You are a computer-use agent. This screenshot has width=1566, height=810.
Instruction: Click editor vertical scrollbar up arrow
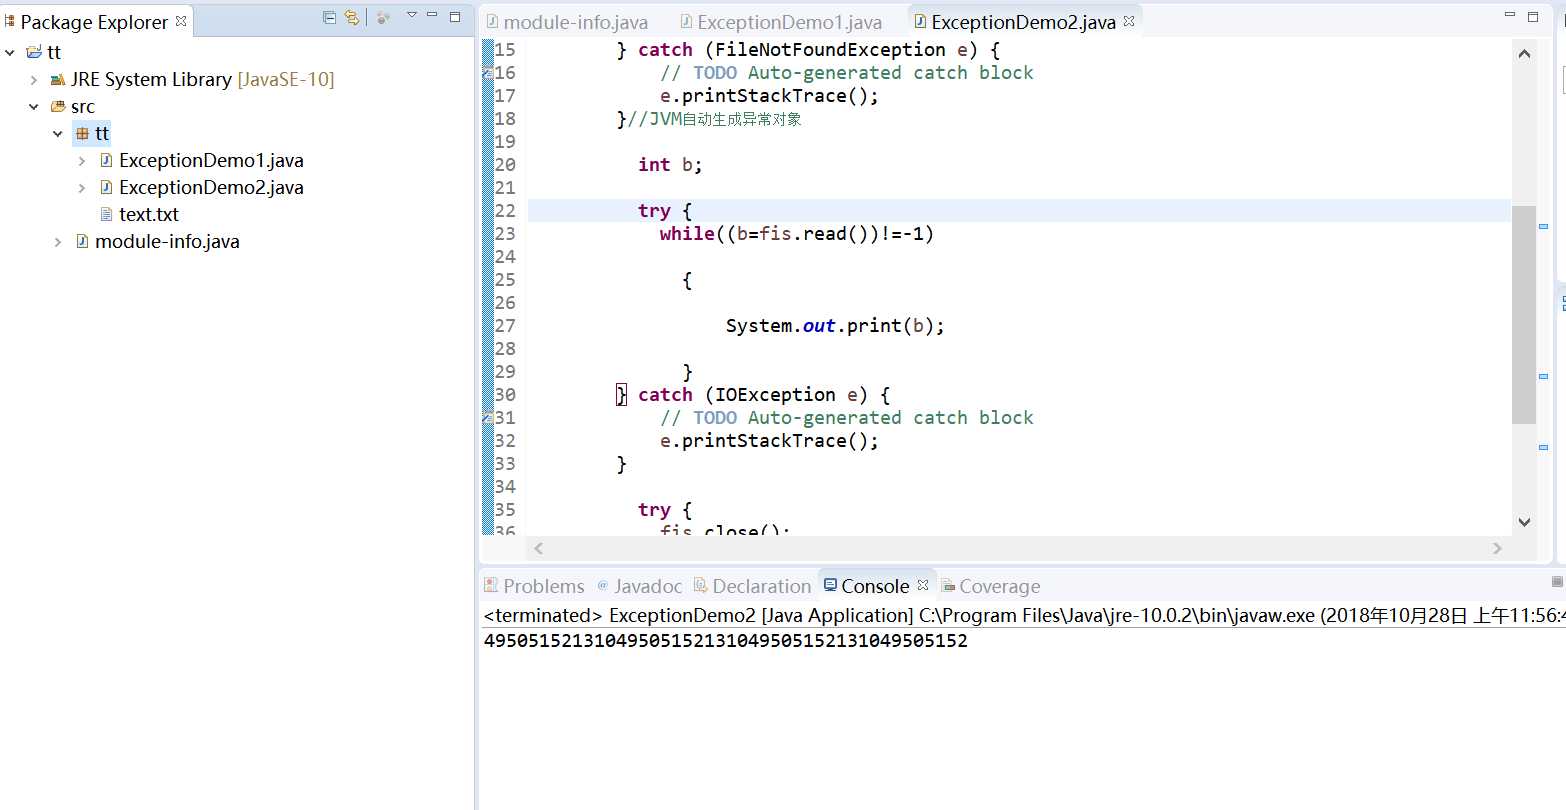pos(1524,54)
